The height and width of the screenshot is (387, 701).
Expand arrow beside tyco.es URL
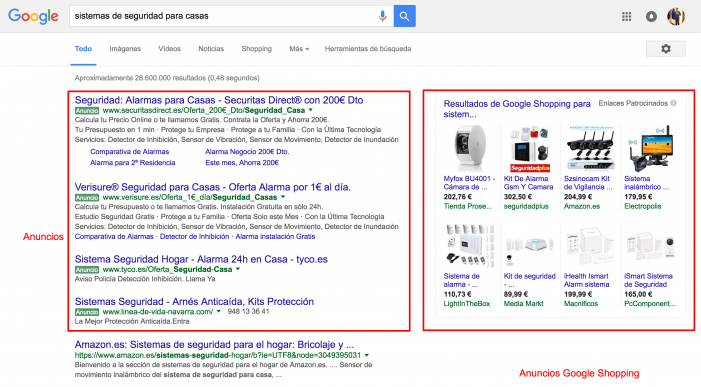[x=238, y=269]
